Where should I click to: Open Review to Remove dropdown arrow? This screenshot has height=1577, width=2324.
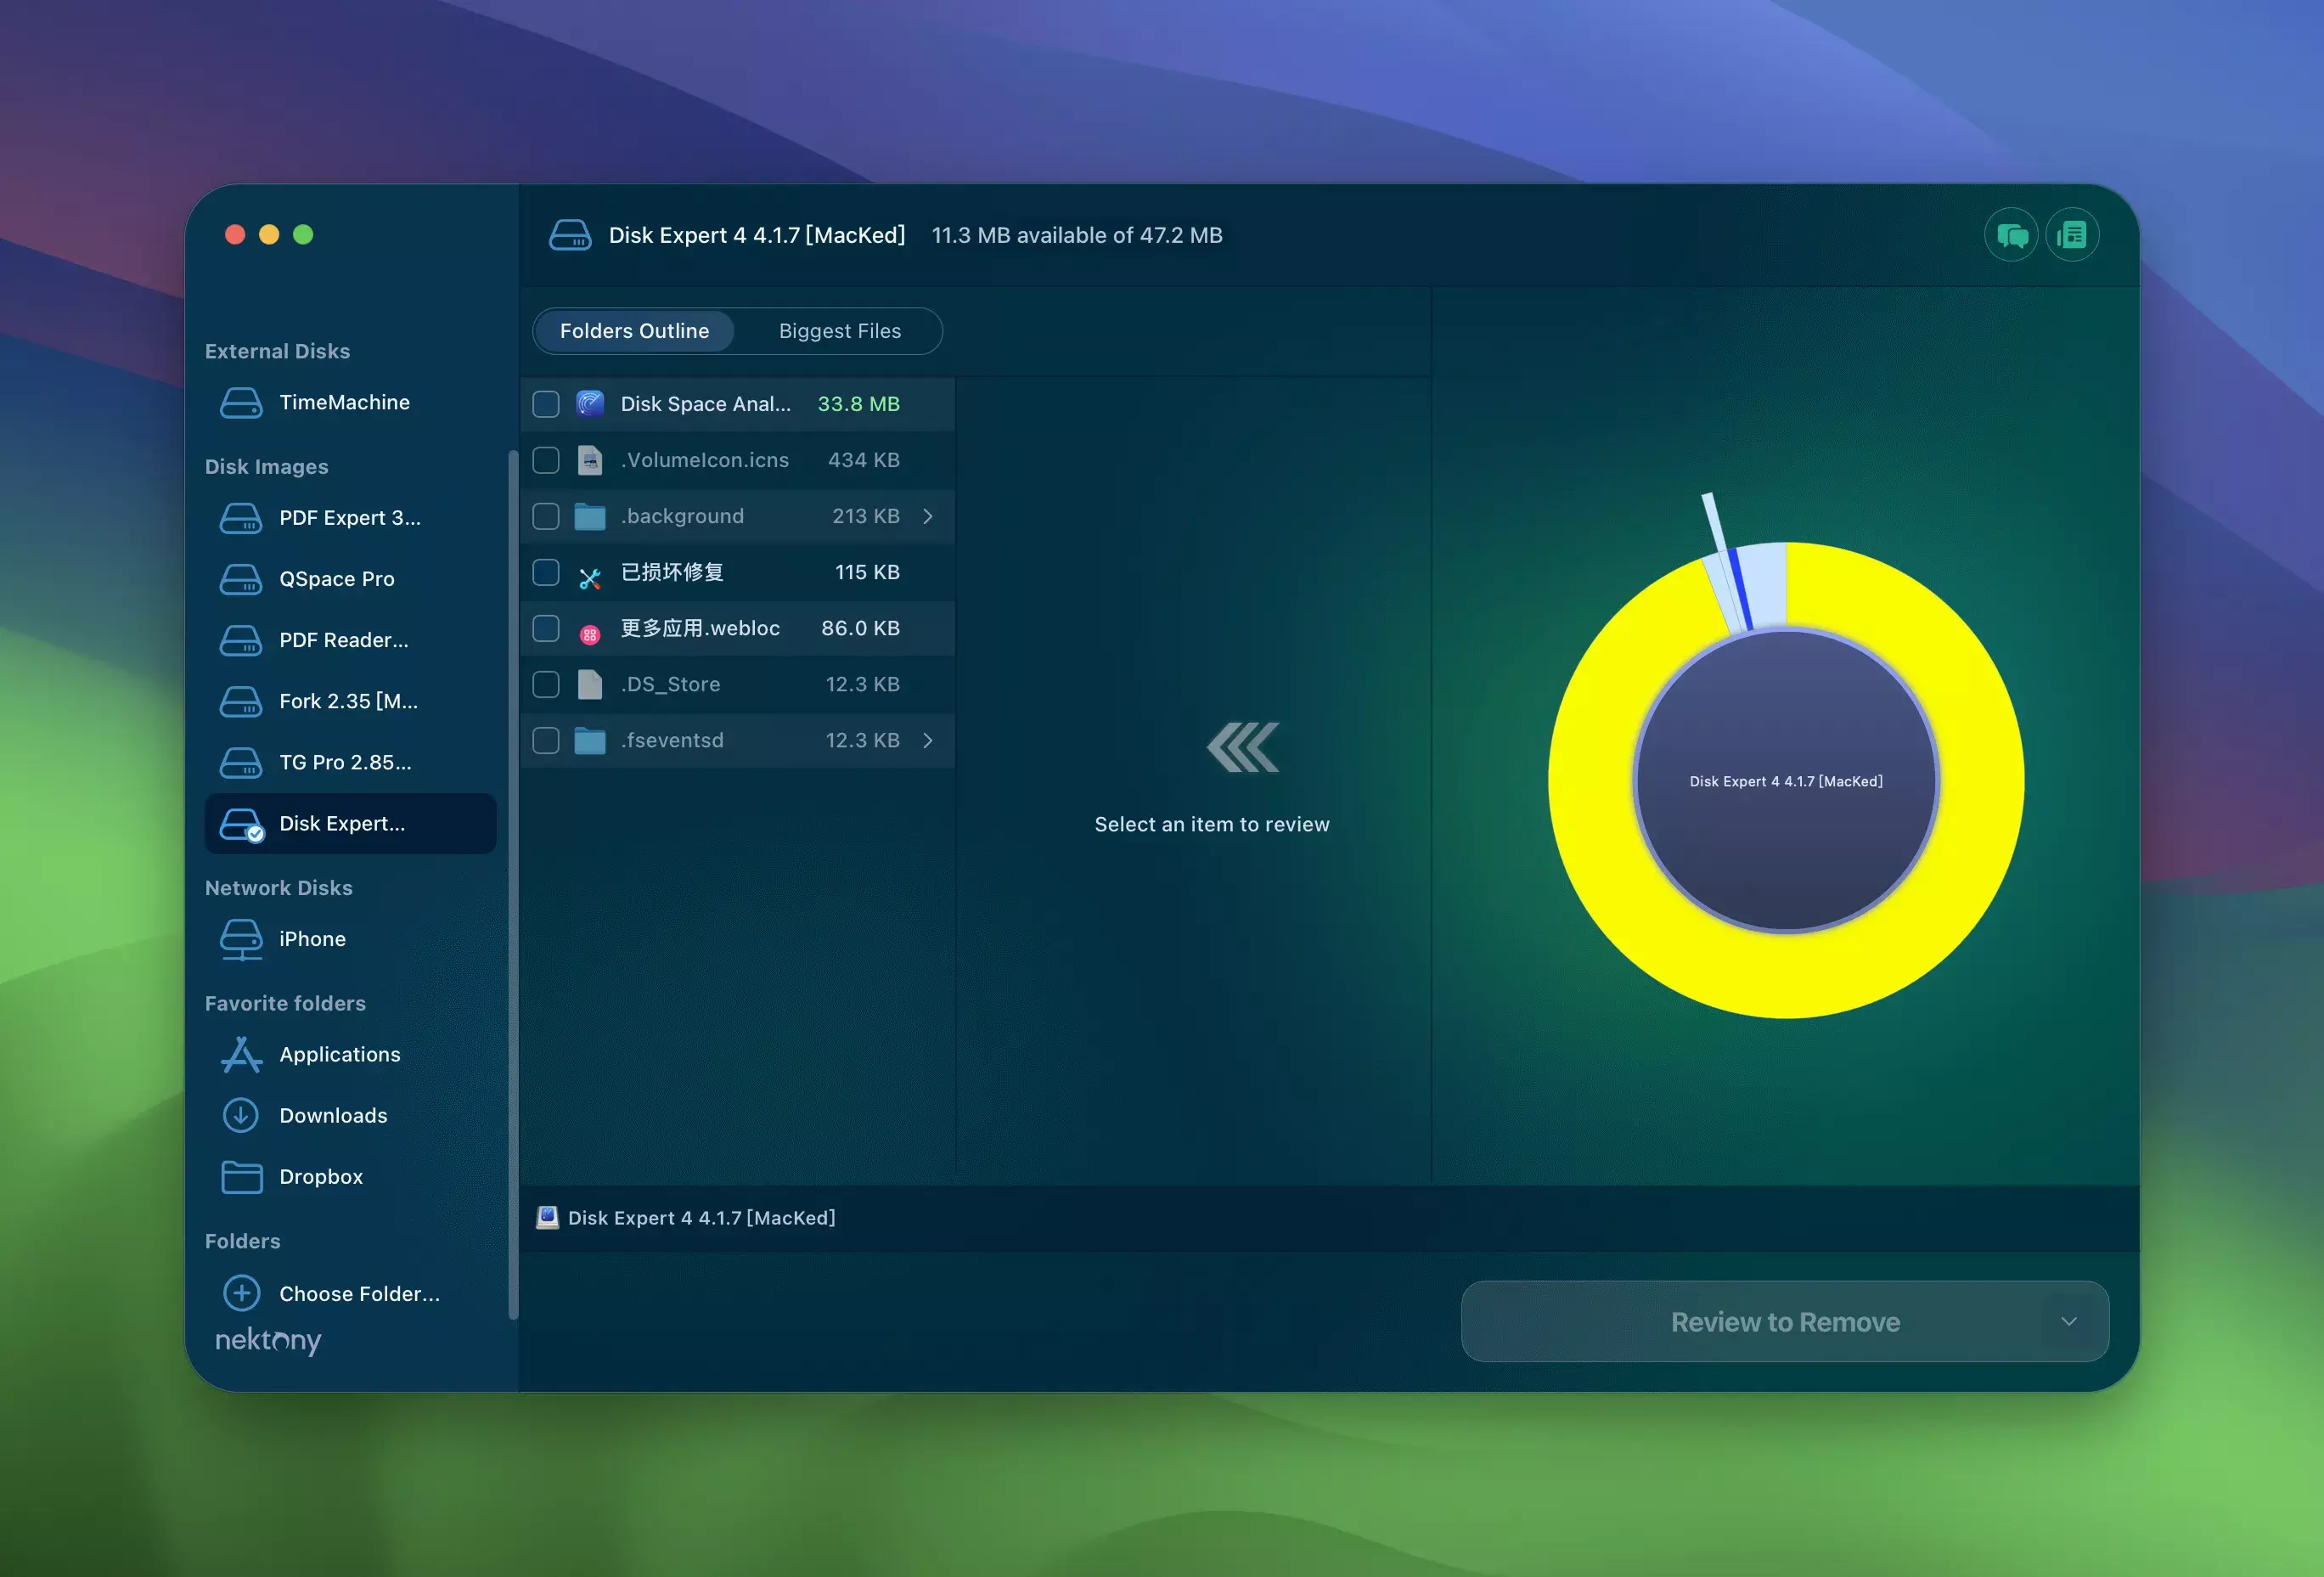tap(2069, 1321)
